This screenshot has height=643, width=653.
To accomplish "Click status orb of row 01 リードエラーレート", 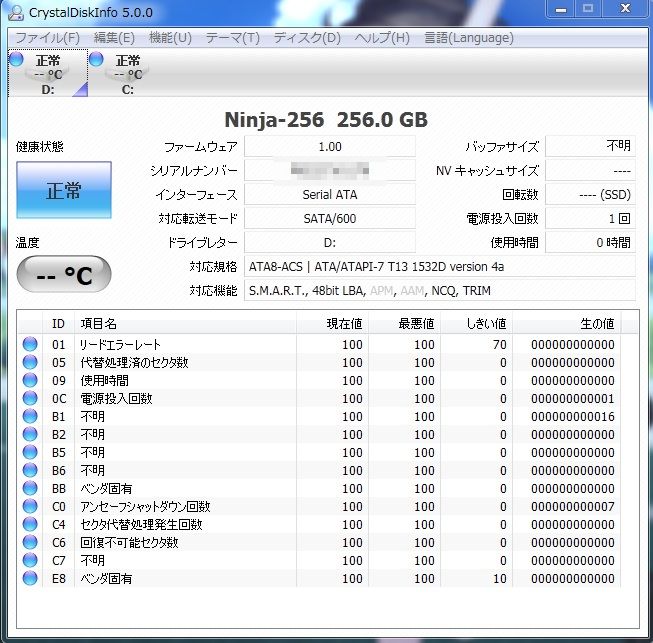I will point(30,344).
